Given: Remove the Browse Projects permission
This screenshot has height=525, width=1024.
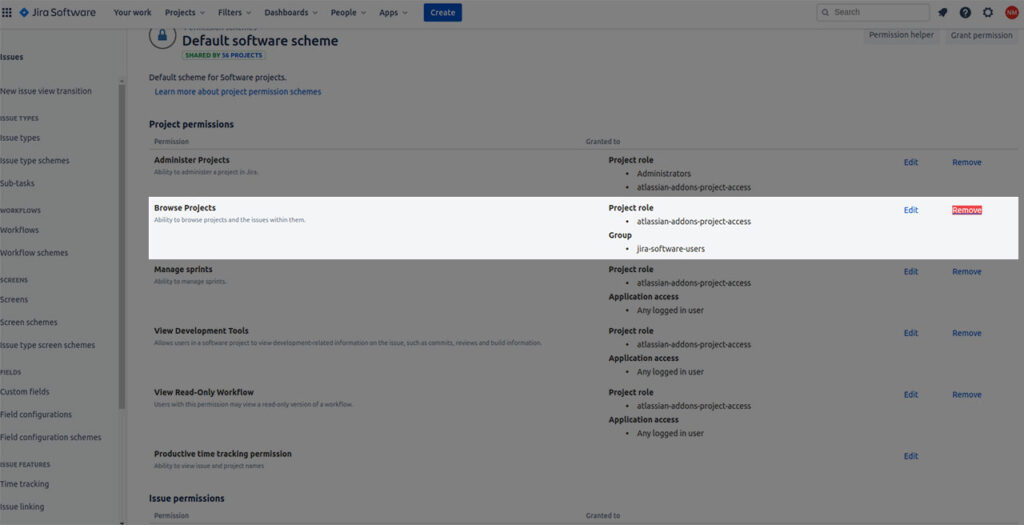Looking at the screenshot, I should pos(967,210).
